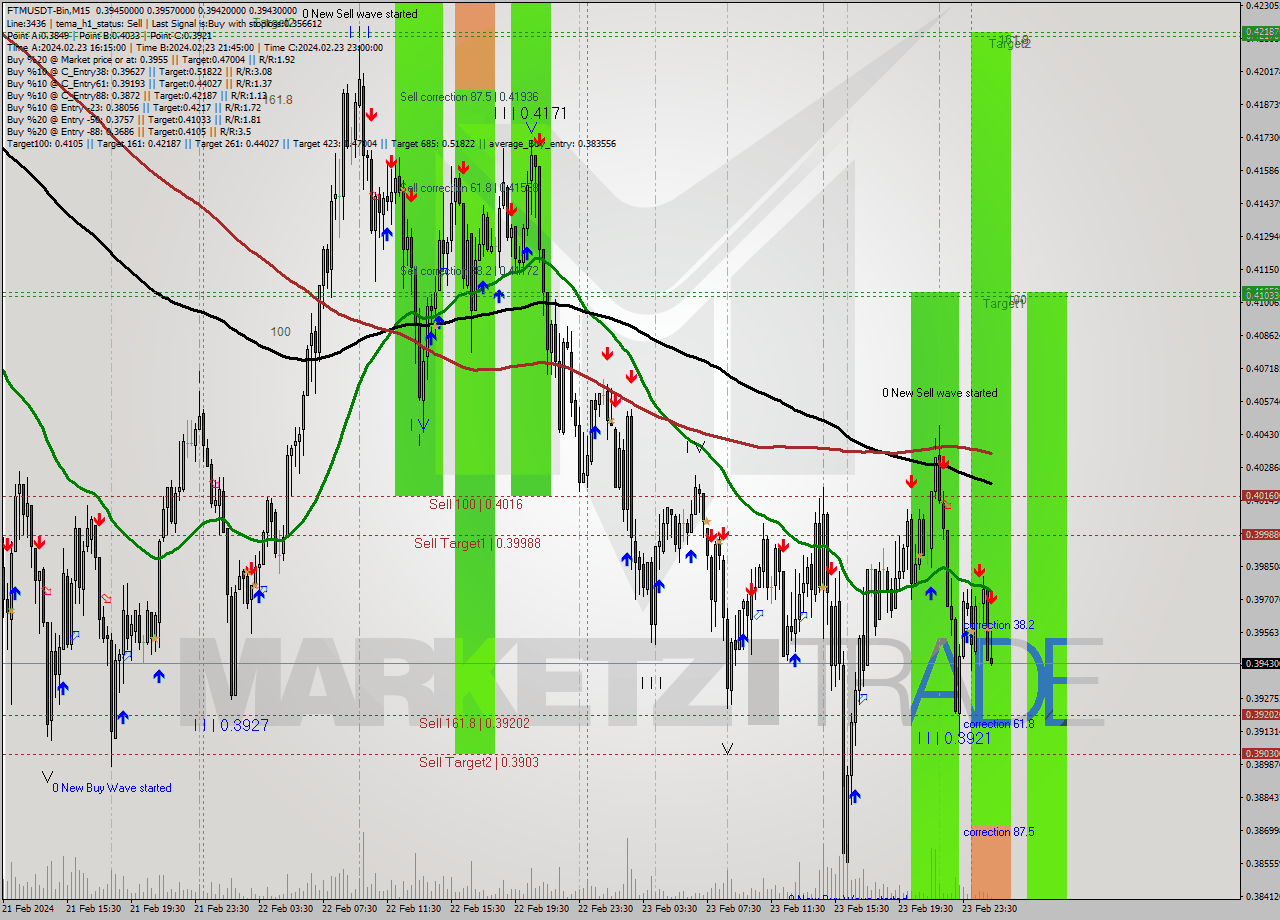
Task: Select red 0.39988 price axis tag
Action: click(1260, 534)
